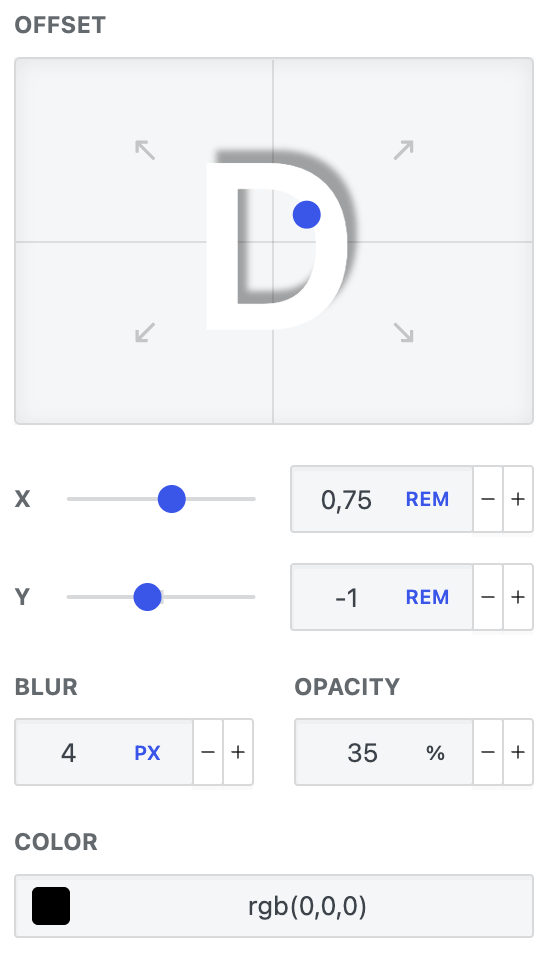
Task: Select the blue offset point on letter D
Action: tap(307, 215)
